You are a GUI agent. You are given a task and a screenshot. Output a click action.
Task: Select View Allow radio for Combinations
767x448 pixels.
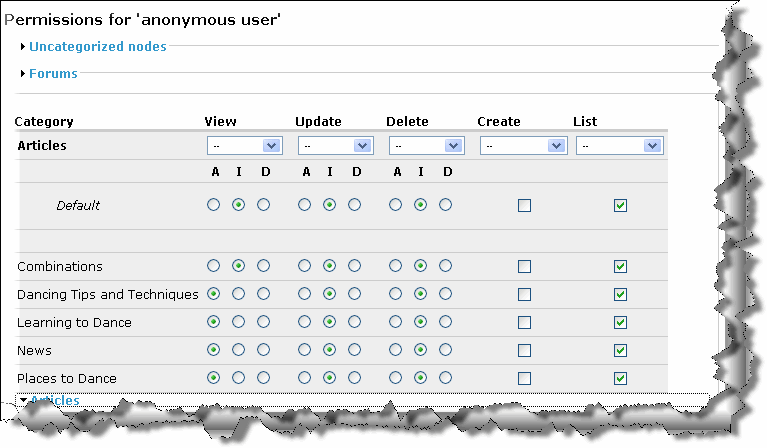(x=213, y=266)
